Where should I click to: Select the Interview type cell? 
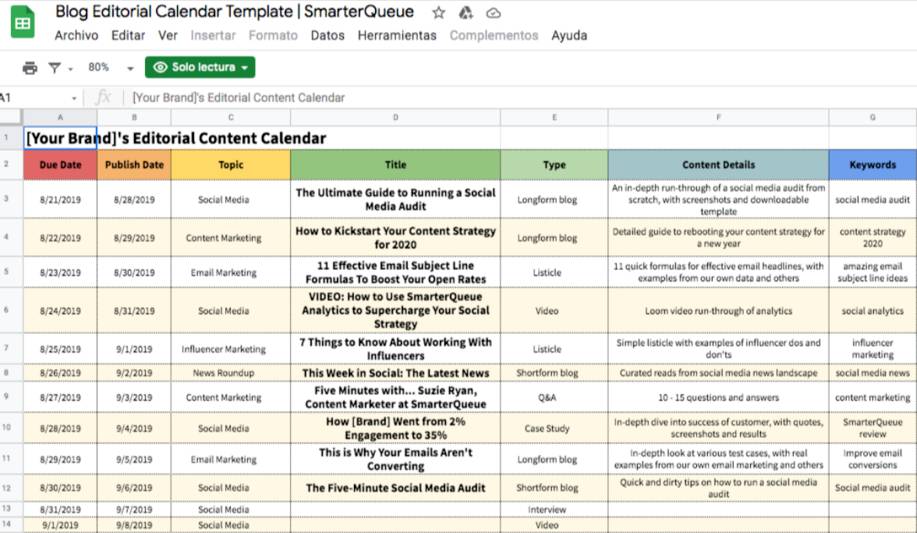pyautogui.click(x=554, y=509)
